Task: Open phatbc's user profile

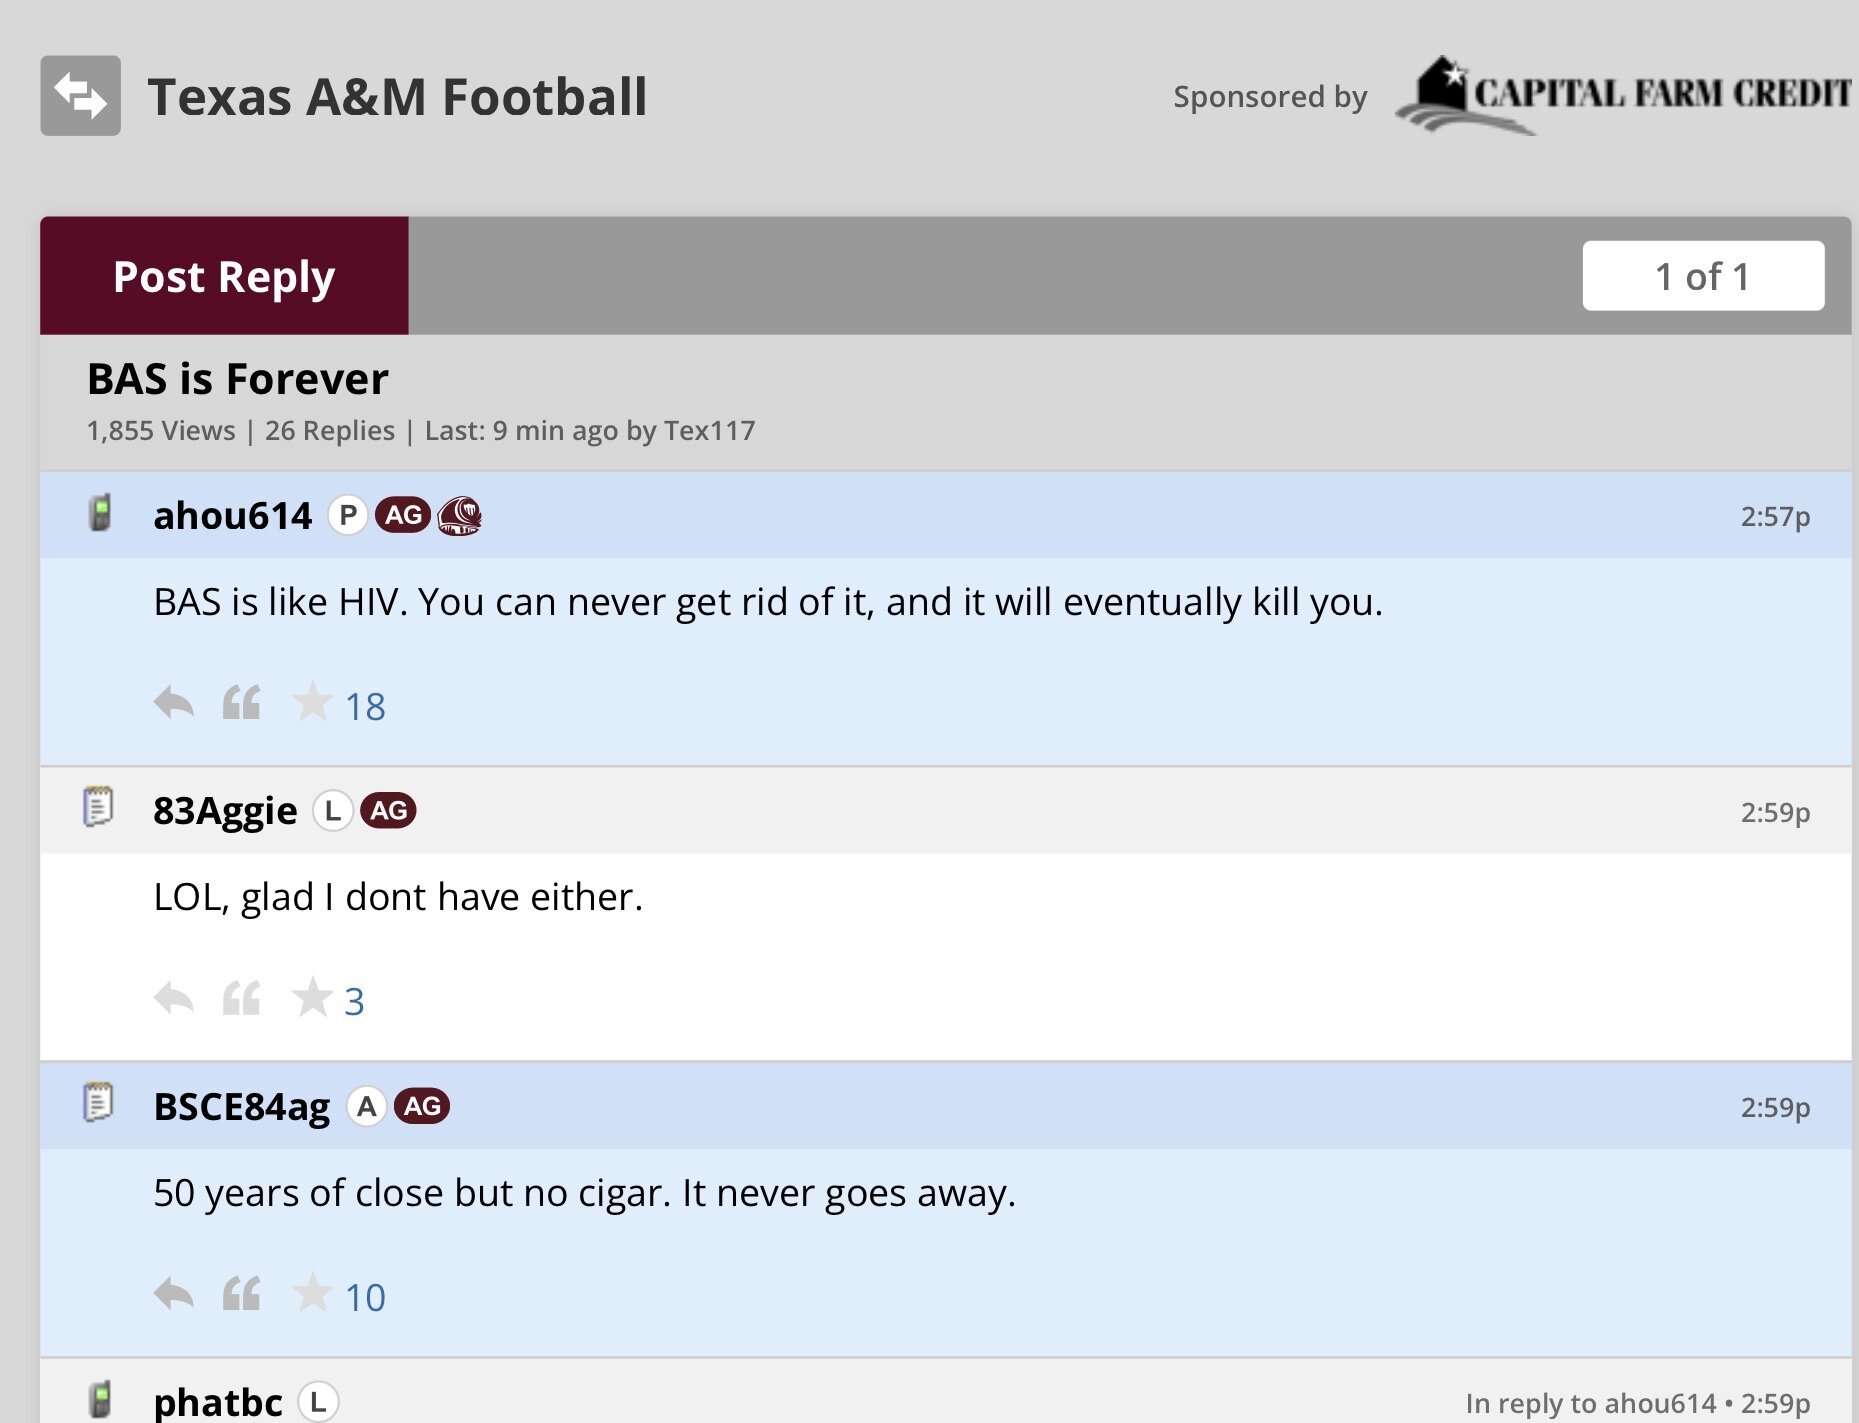Action: [x=217, y=1401]
